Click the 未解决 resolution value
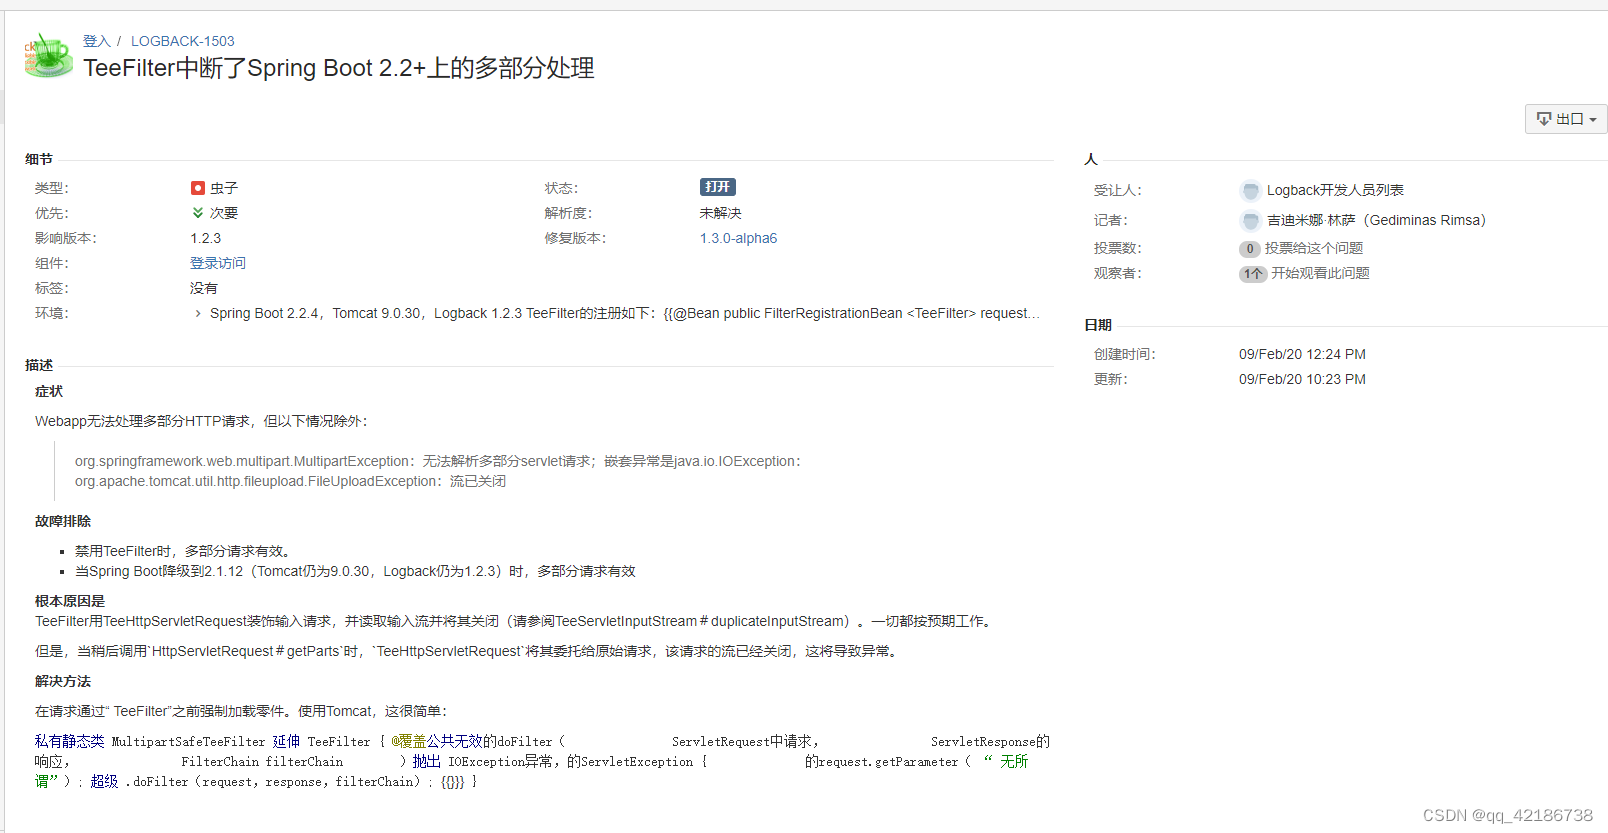Image resolution: width=1608 pixels, height=833 pixels. (x=721, y=213)
